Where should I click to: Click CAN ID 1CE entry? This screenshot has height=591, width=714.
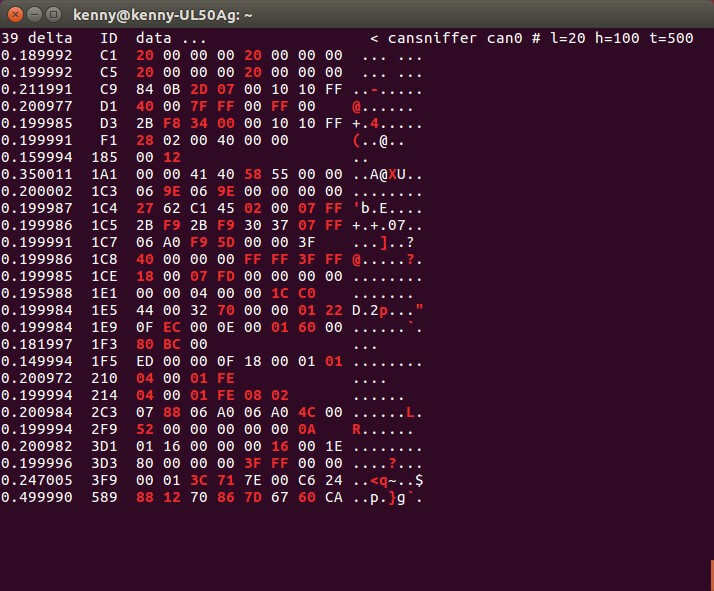104,276
